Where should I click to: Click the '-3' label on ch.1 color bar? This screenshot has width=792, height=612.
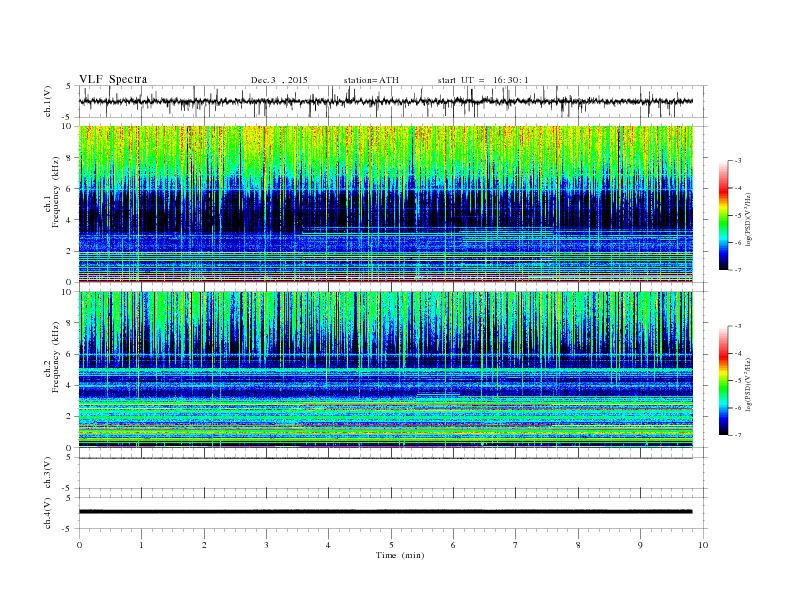click(x=737, y=161)
